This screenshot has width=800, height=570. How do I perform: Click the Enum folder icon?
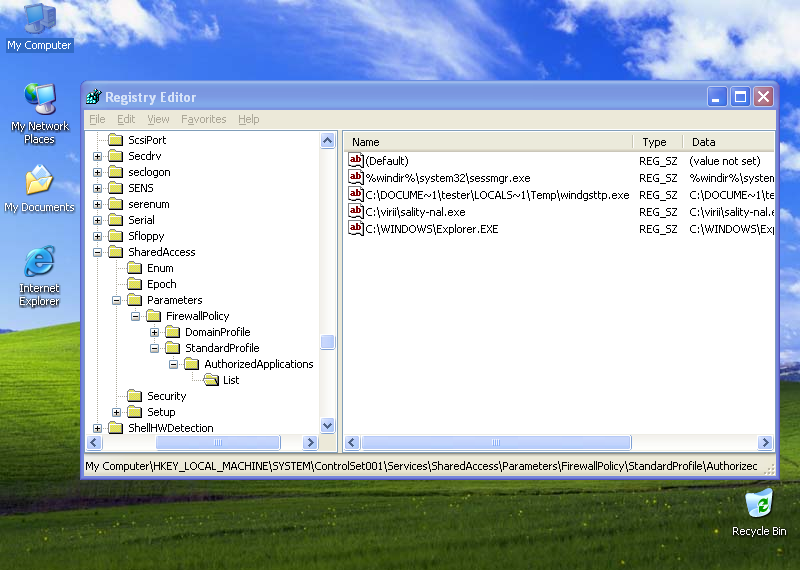pyautogui.click(x=135, y=268)
